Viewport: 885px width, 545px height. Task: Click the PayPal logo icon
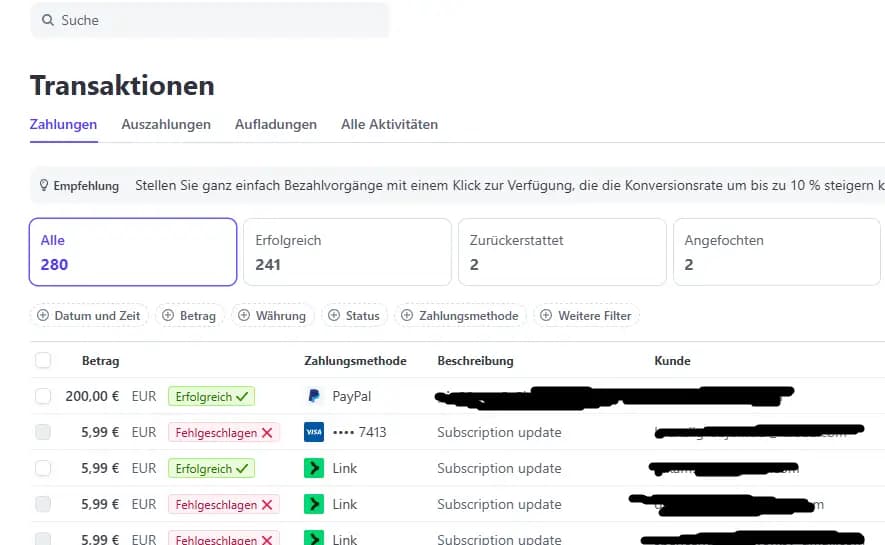[314, 396]
